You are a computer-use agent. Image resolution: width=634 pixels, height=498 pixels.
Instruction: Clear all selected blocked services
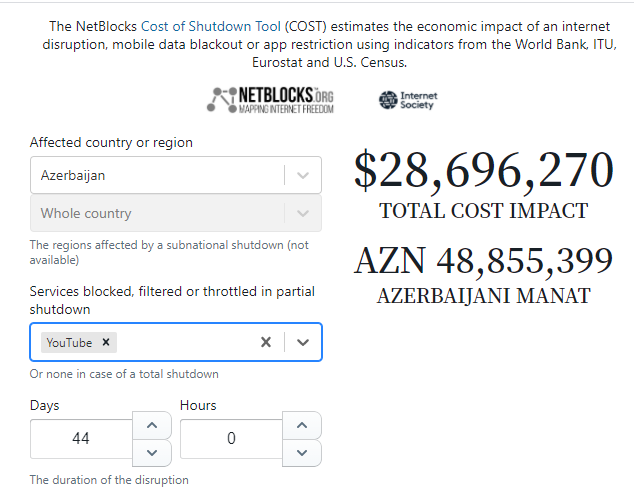tap(266, 342)
